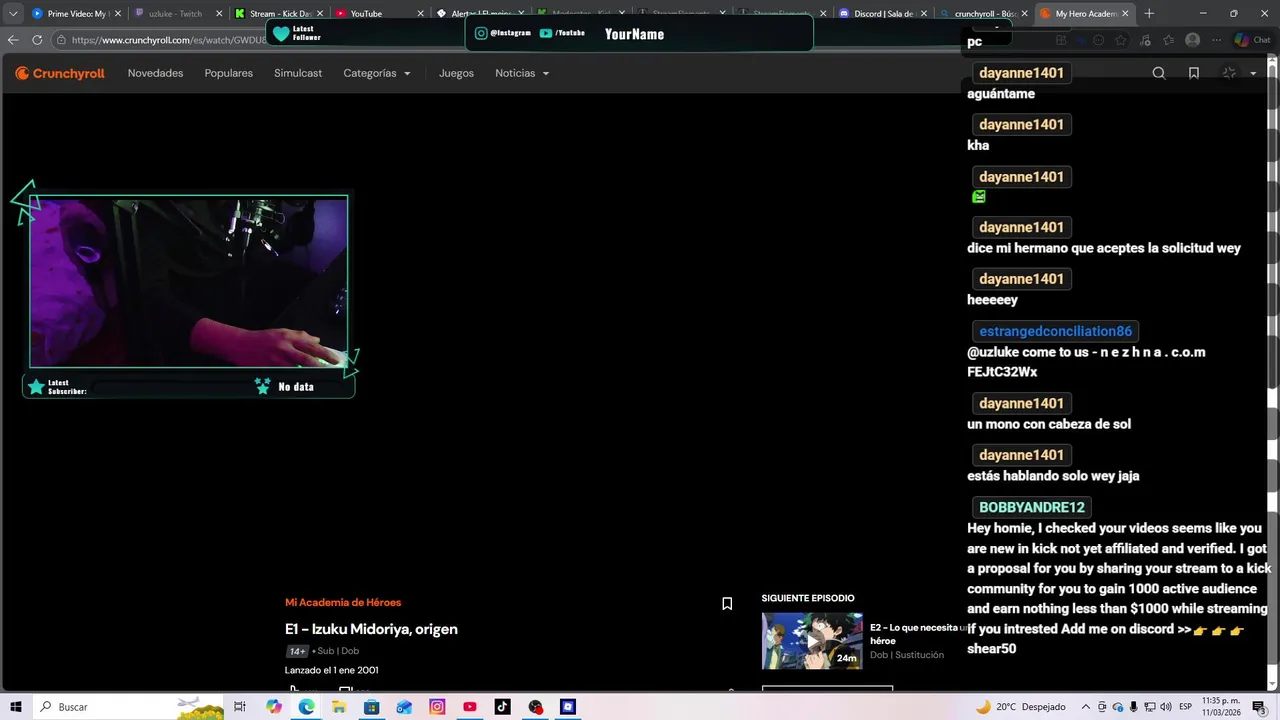Click the Windows Buscar search box

(x=130, y=707)
